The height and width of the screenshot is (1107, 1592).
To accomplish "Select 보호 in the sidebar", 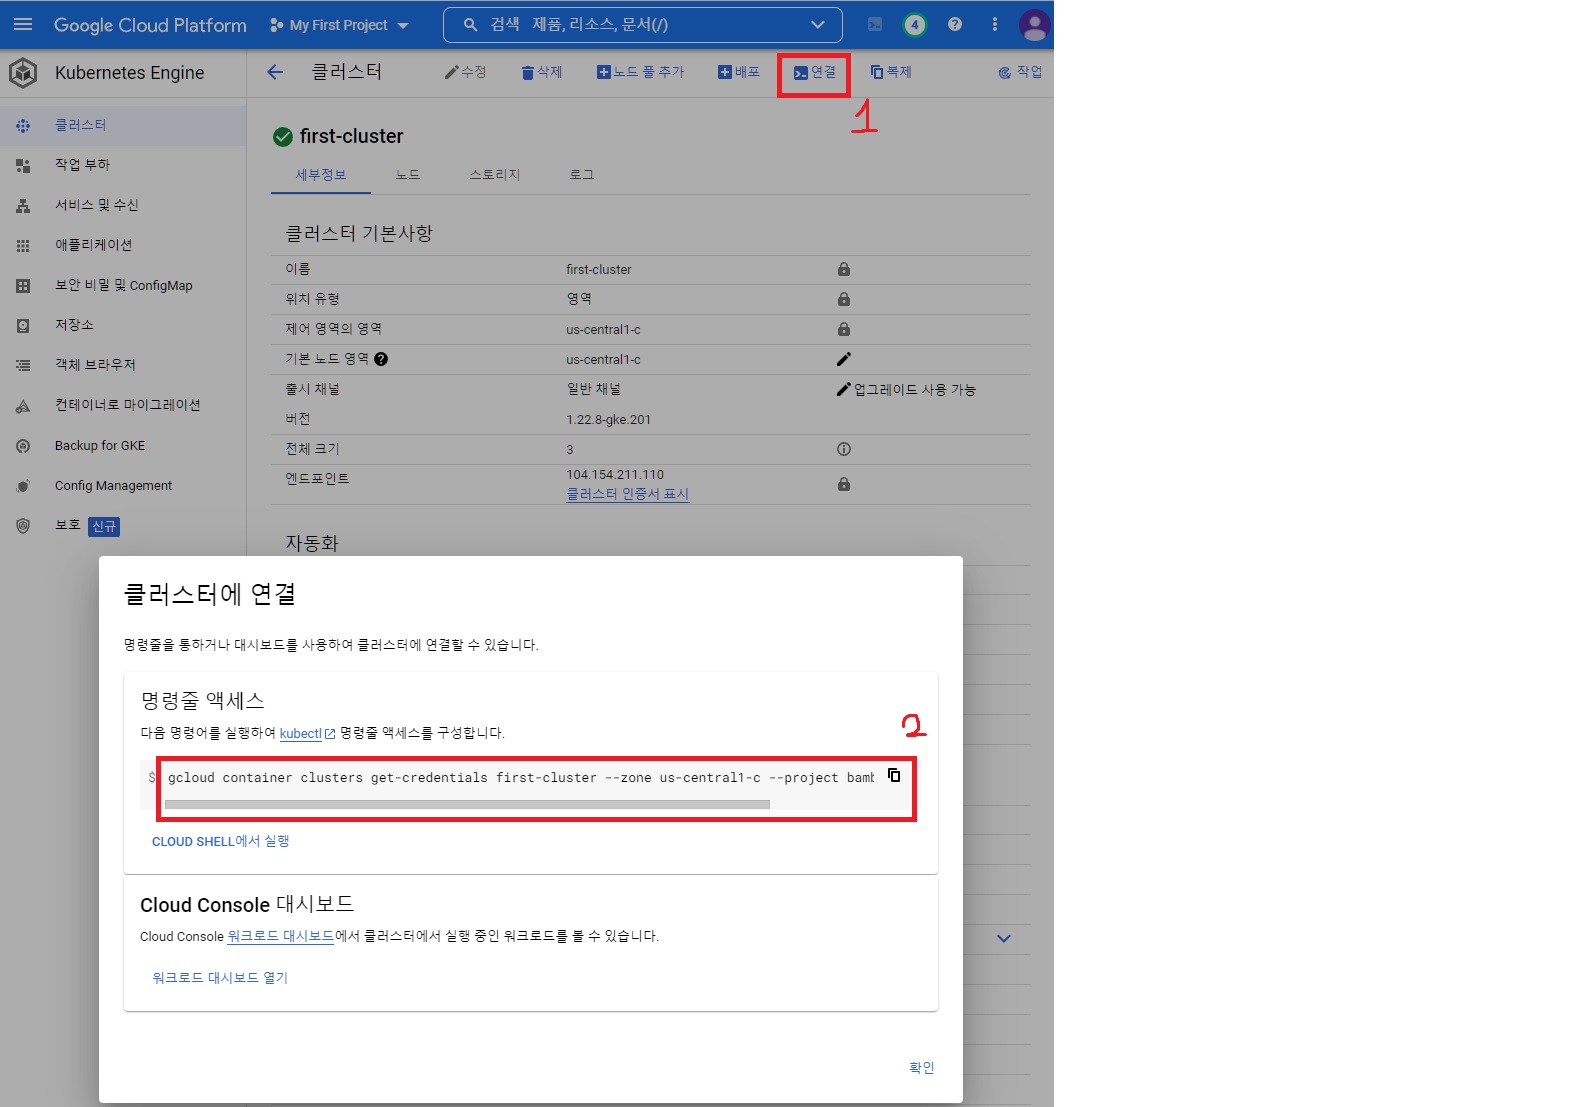I will pyautogui.click(x=123, y=526).
